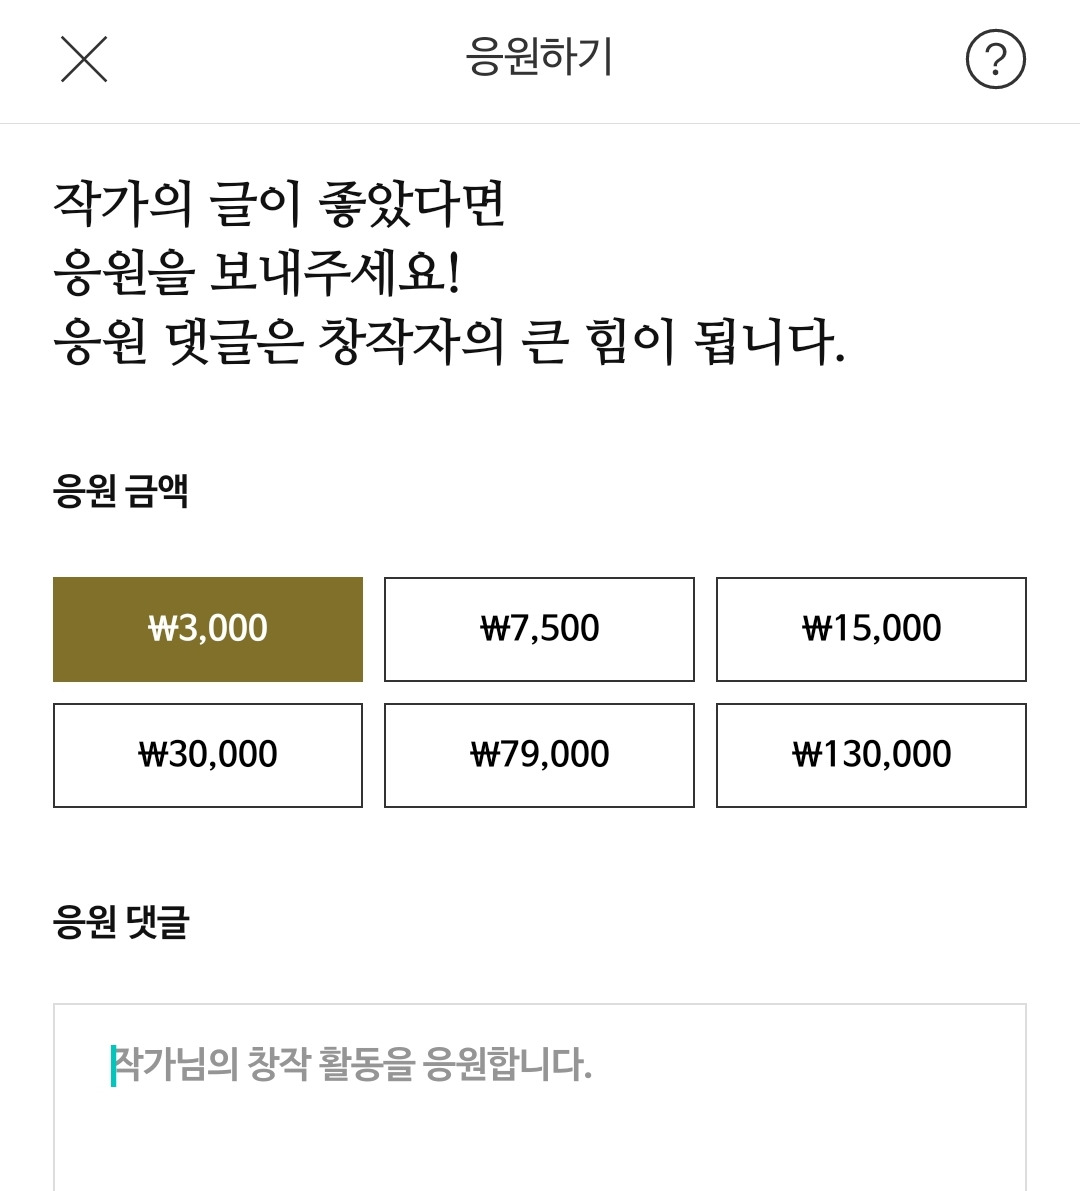Image resolution: width=1080 pixels, height=1191 pixels.
Task: Click the 응원하기 page title
Action: click(x=539, y=57)
